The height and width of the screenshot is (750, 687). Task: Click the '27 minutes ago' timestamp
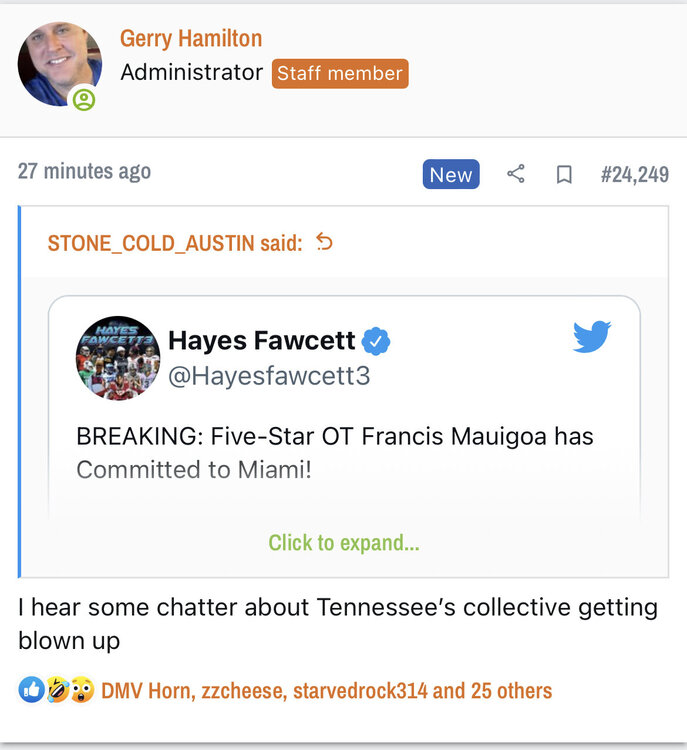pyautogui.click(x=84, y=171)
